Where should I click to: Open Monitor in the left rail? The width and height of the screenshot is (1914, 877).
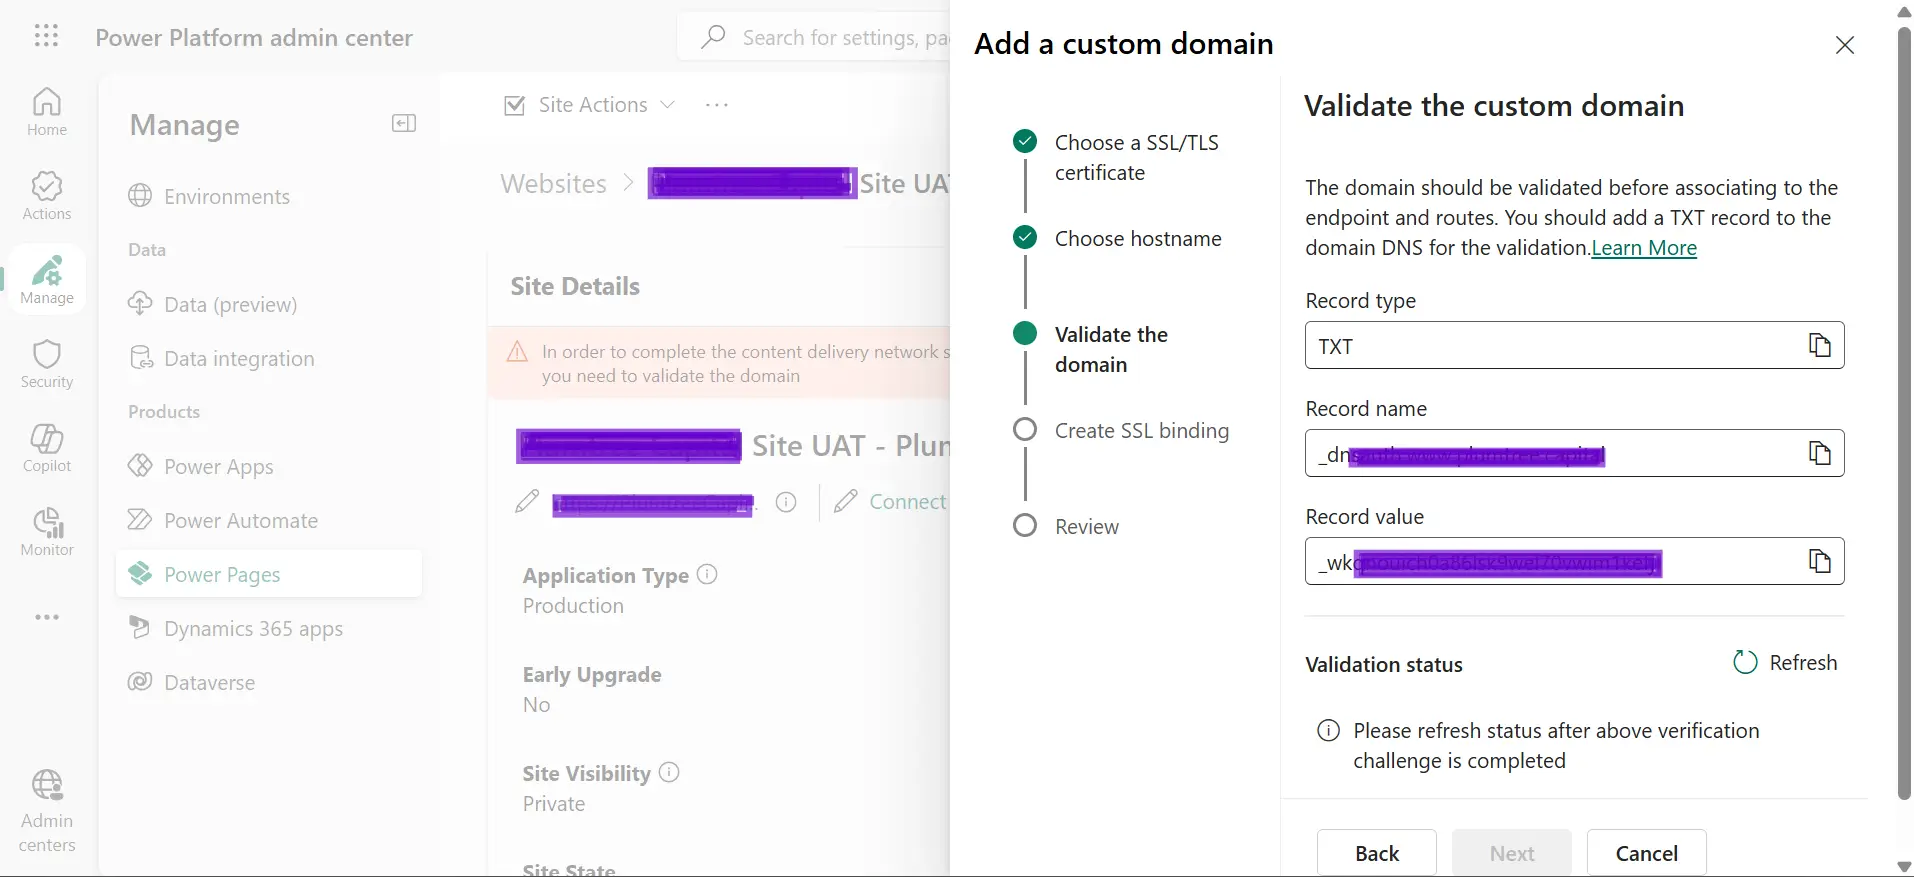(x=47, y=532)
